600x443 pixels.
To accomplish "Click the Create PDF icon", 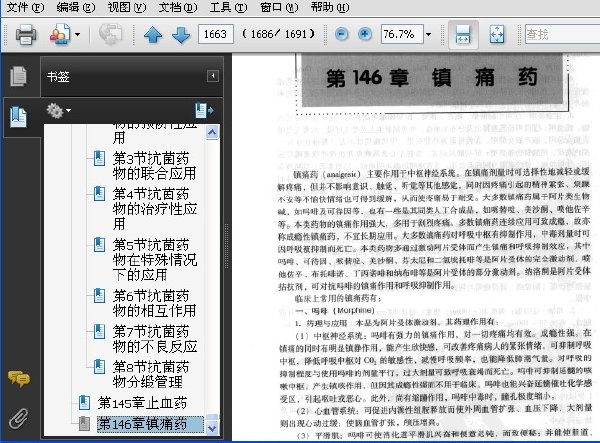I will tap(59, 35).
